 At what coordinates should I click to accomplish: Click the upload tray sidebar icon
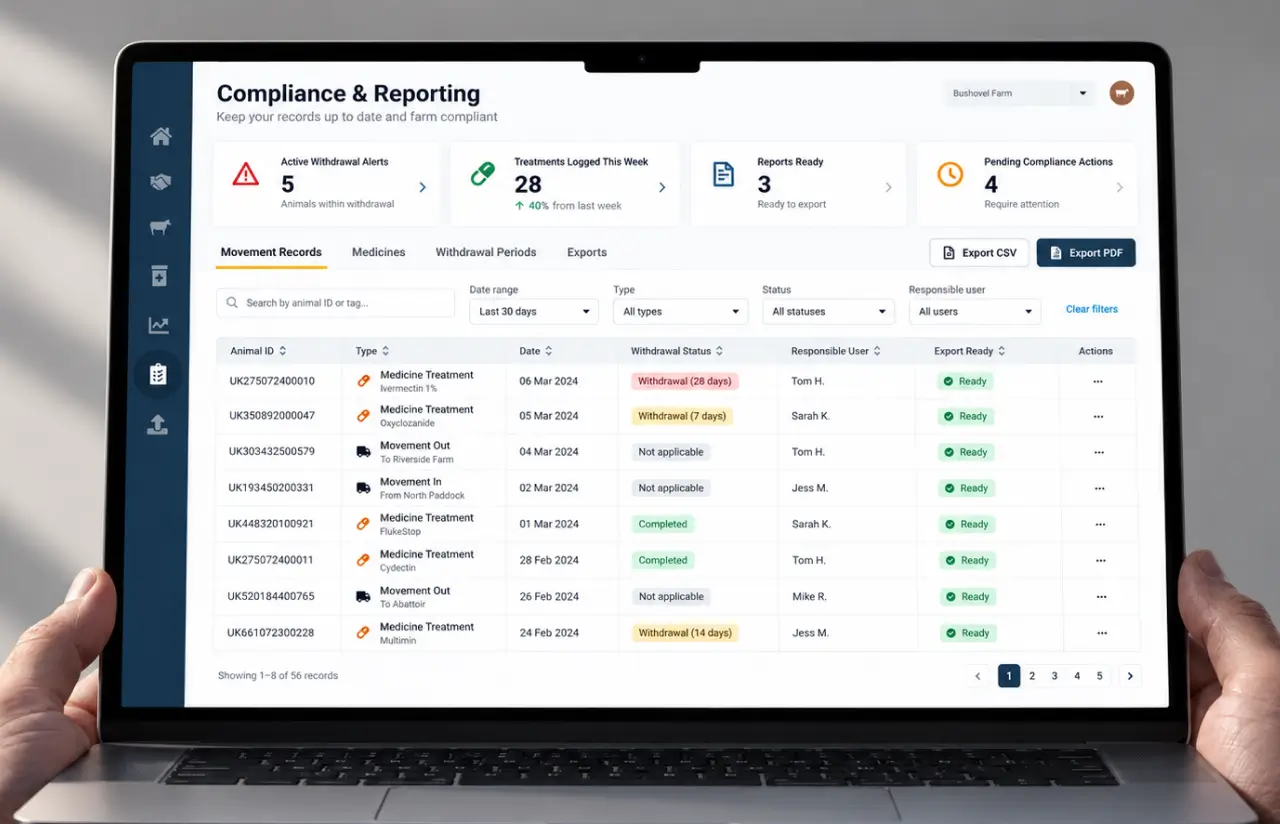click(157, 425)
